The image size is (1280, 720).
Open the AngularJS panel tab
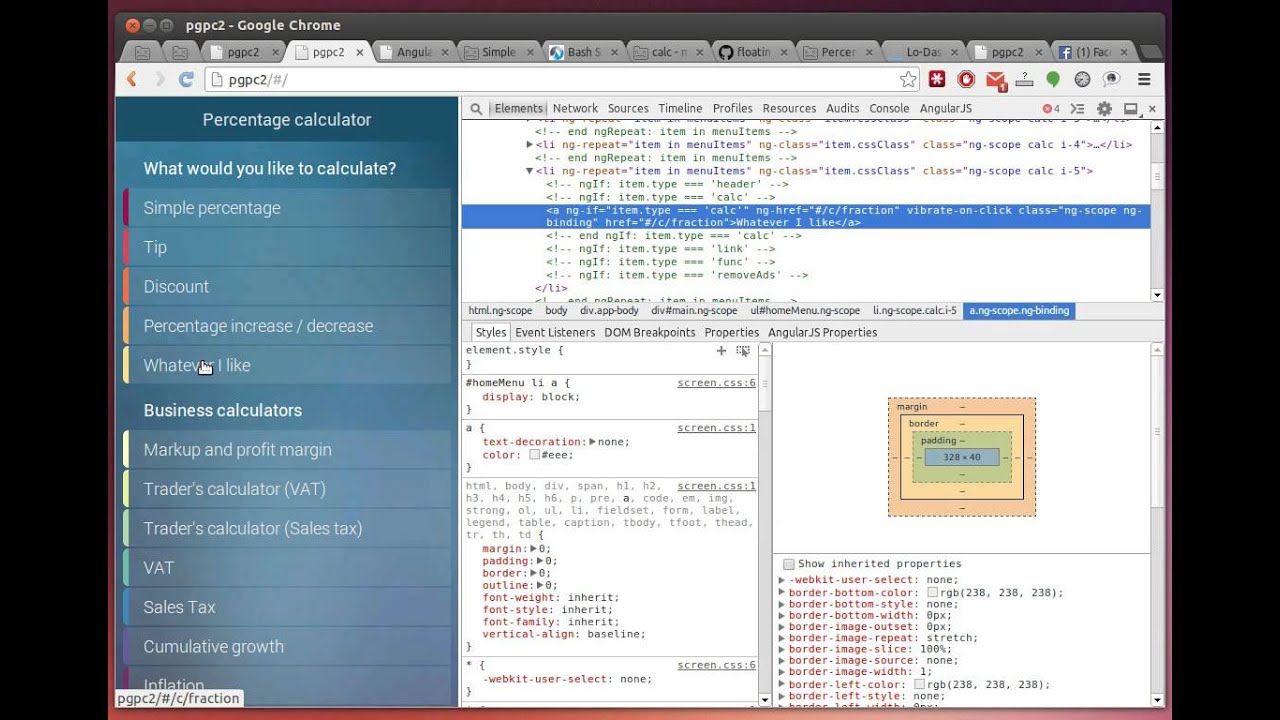coord(945,109)
